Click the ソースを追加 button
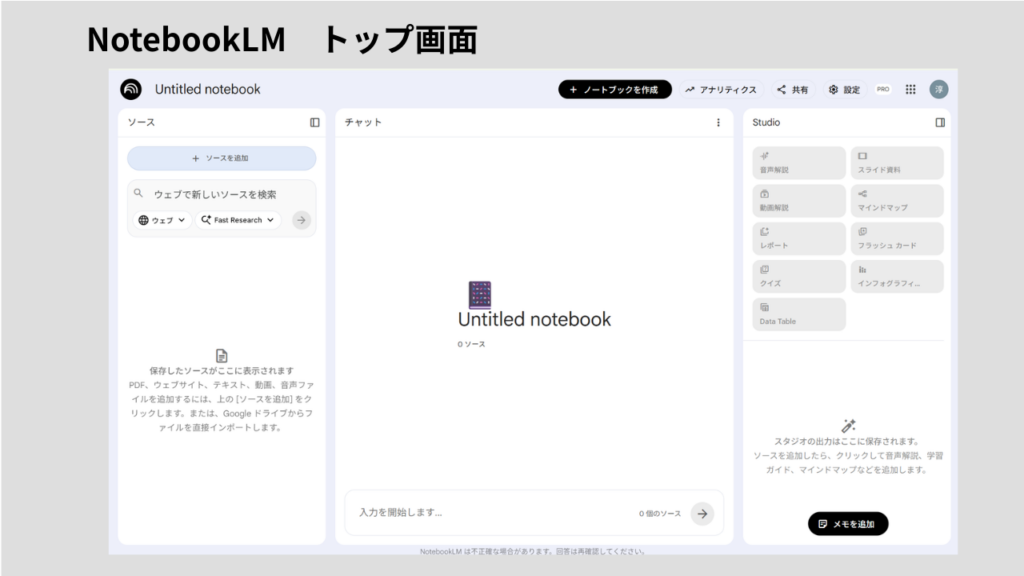Screen dimensions: 1024x576 point(221,158)
